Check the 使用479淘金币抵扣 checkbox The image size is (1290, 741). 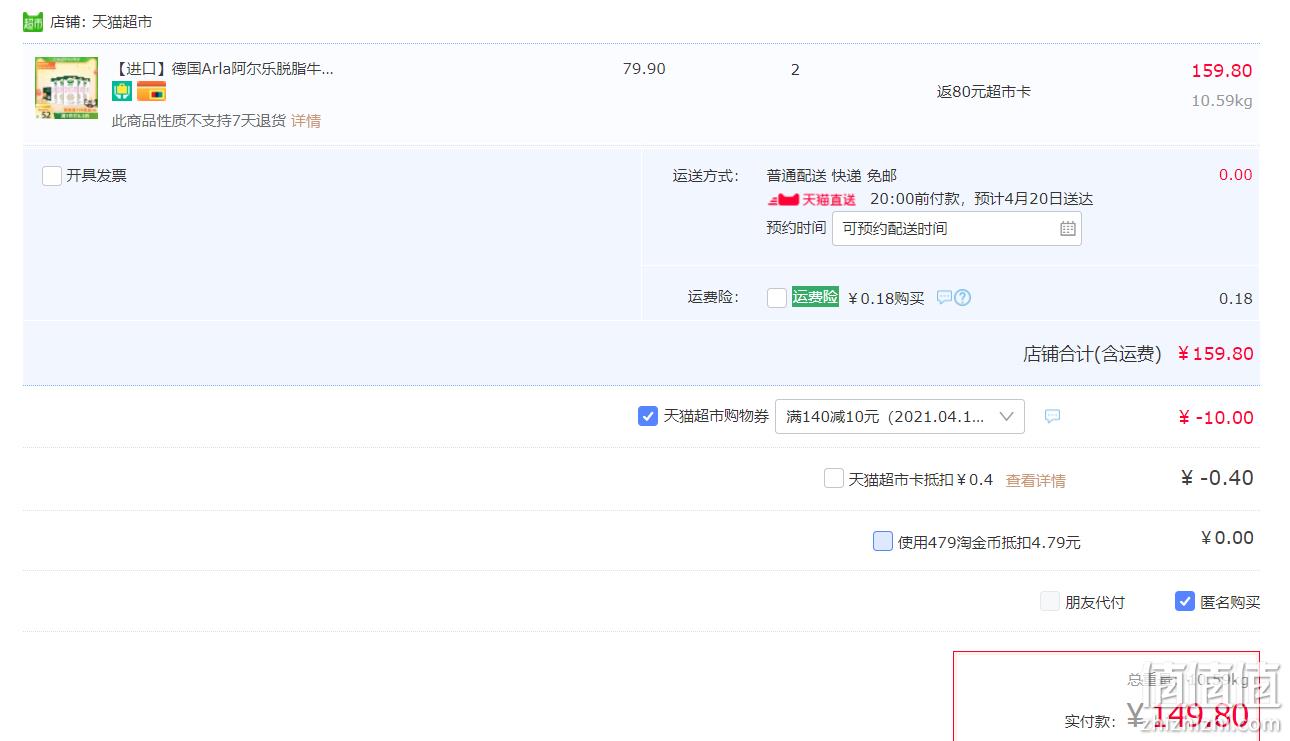(x=883, y=541)
